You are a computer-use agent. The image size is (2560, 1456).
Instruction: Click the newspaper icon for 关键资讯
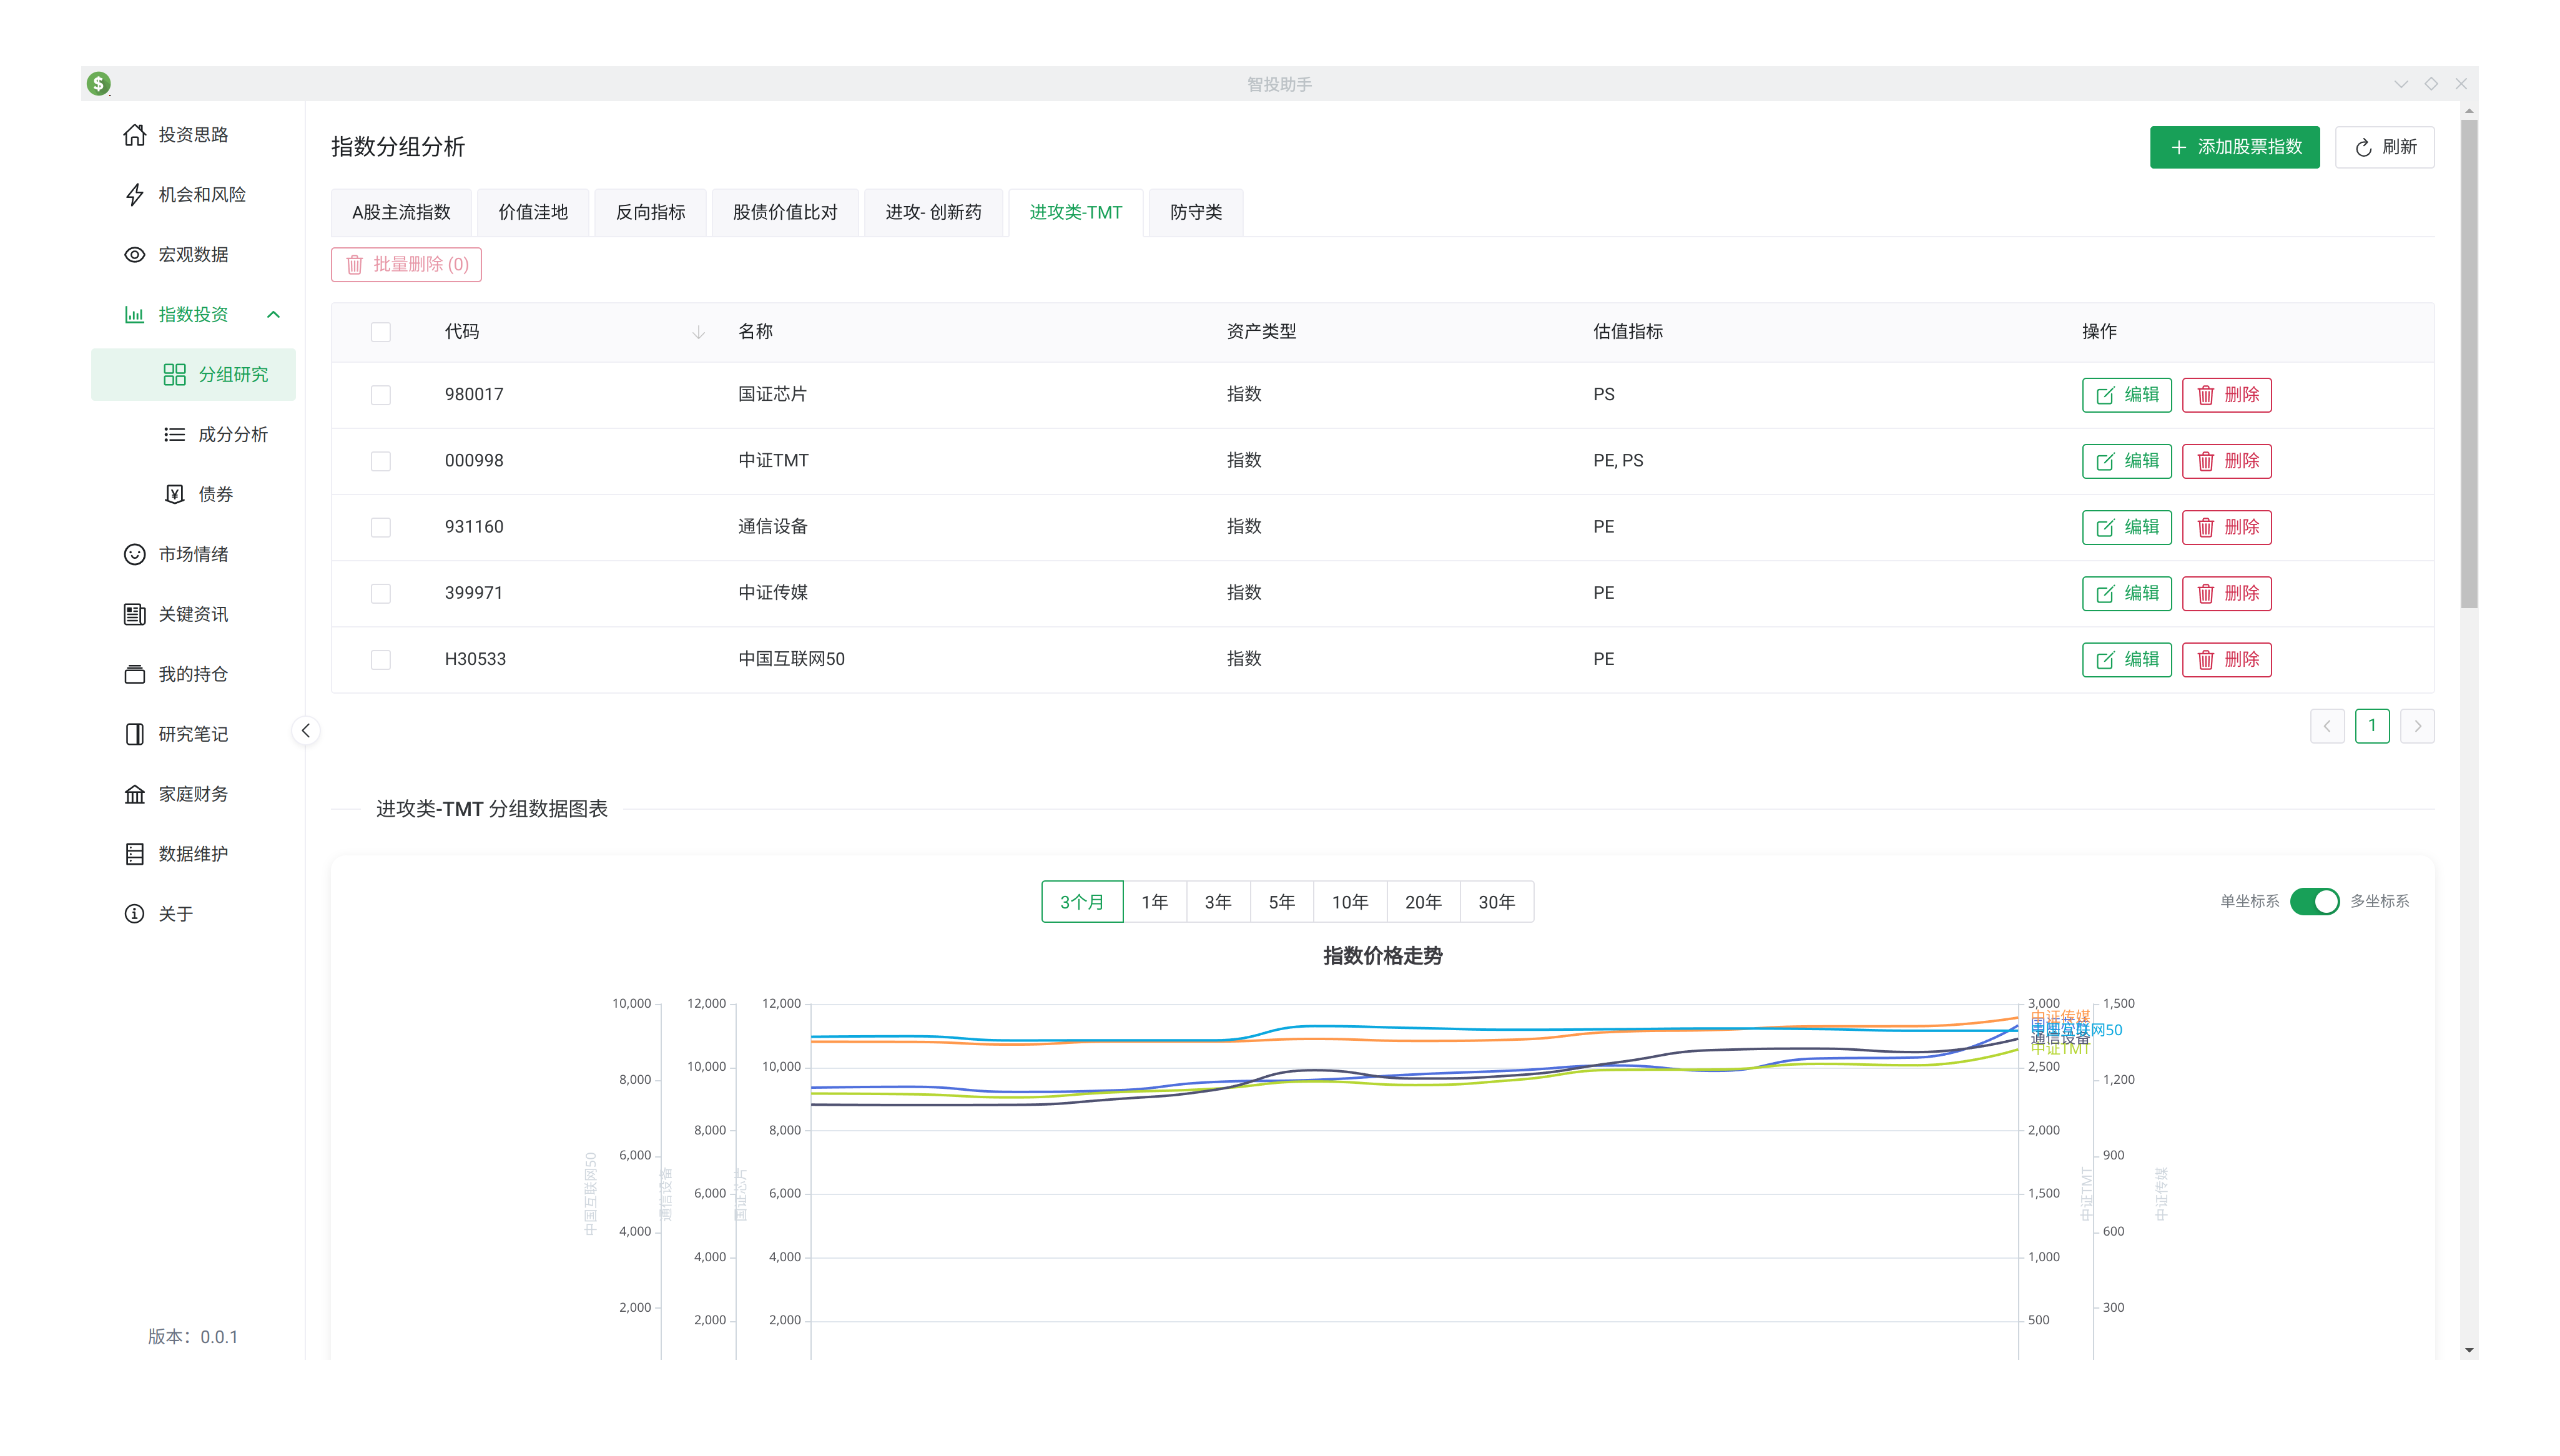(134, 614)
